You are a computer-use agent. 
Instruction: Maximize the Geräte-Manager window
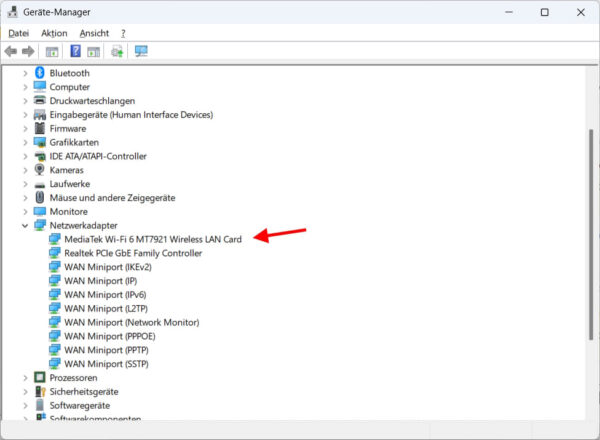(x=545, y=12)
